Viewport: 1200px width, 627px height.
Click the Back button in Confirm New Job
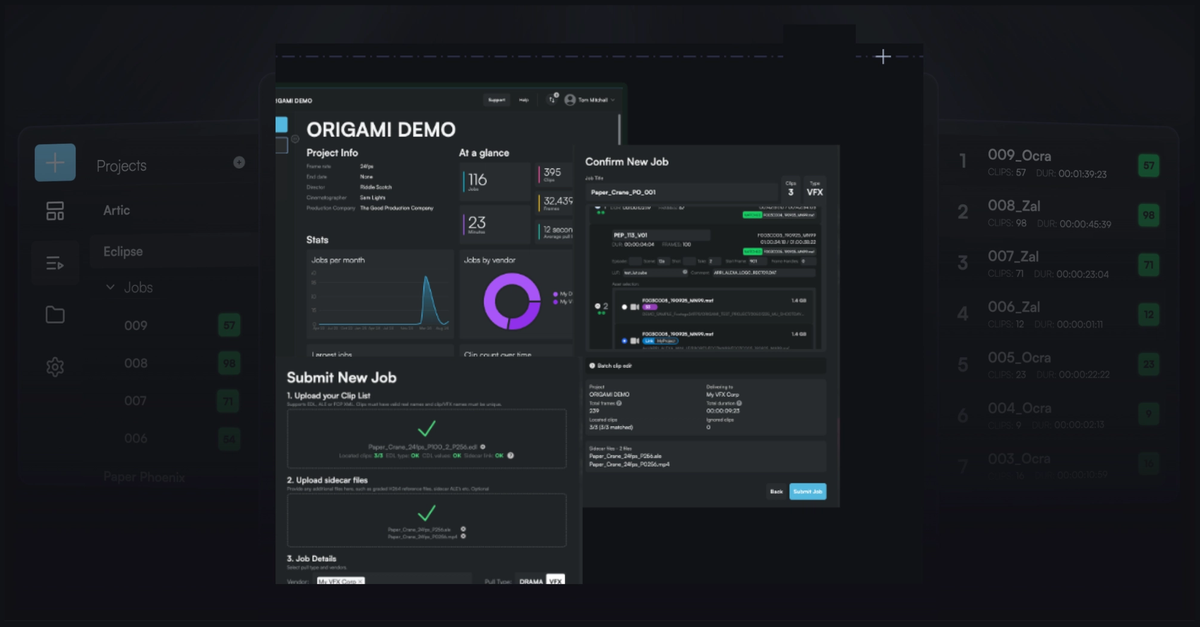(776, 491)
